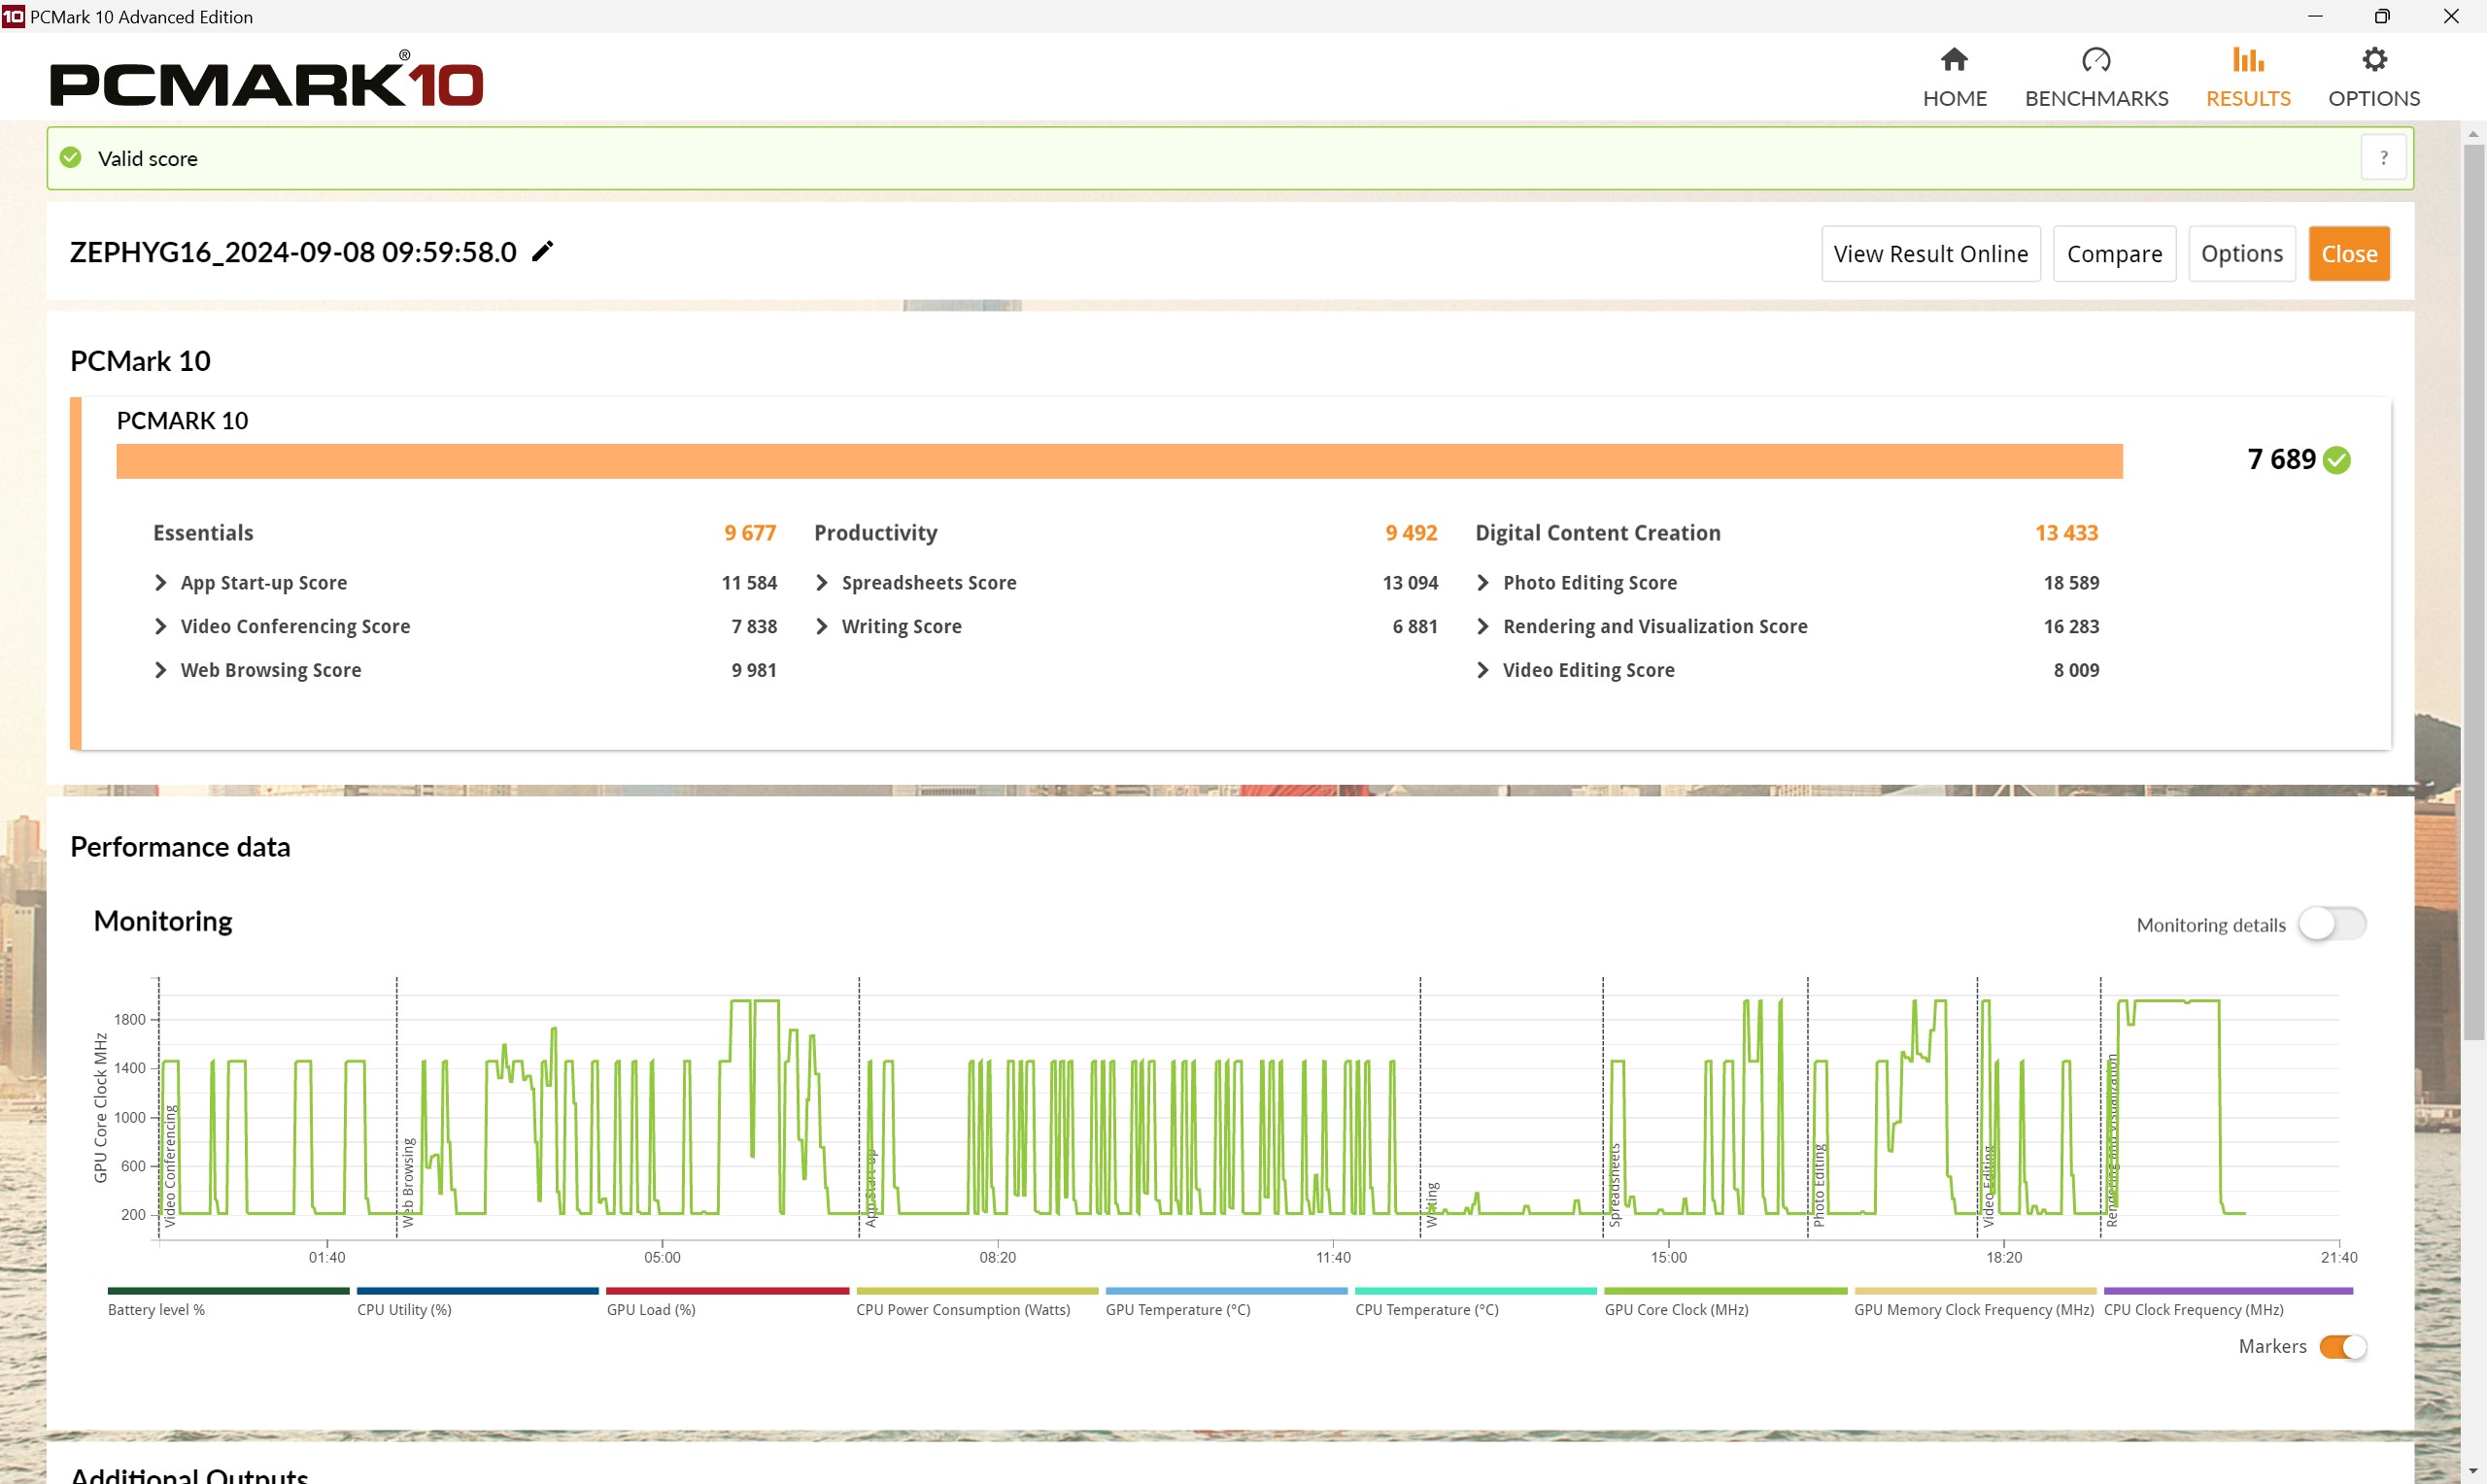Click the Compare button
This screenshot has height=1484, width=2487.
pyautogui.click(x=2114, y=254)
